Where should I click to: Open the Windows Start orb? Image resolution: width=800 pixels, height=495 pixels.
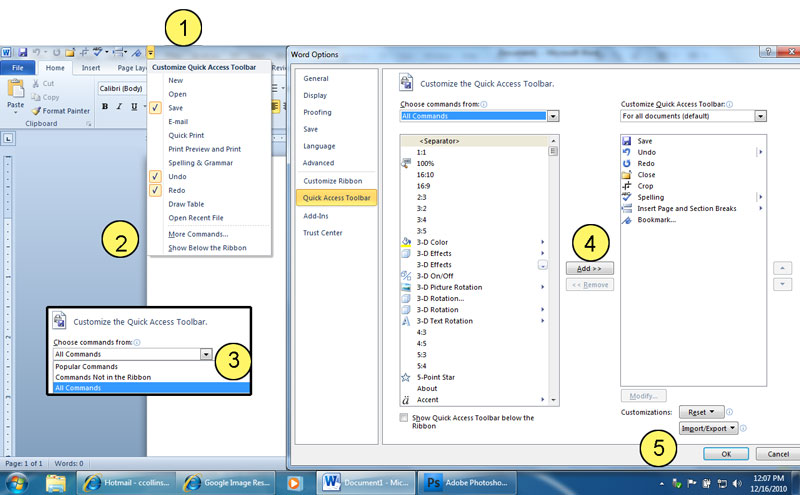17,482
